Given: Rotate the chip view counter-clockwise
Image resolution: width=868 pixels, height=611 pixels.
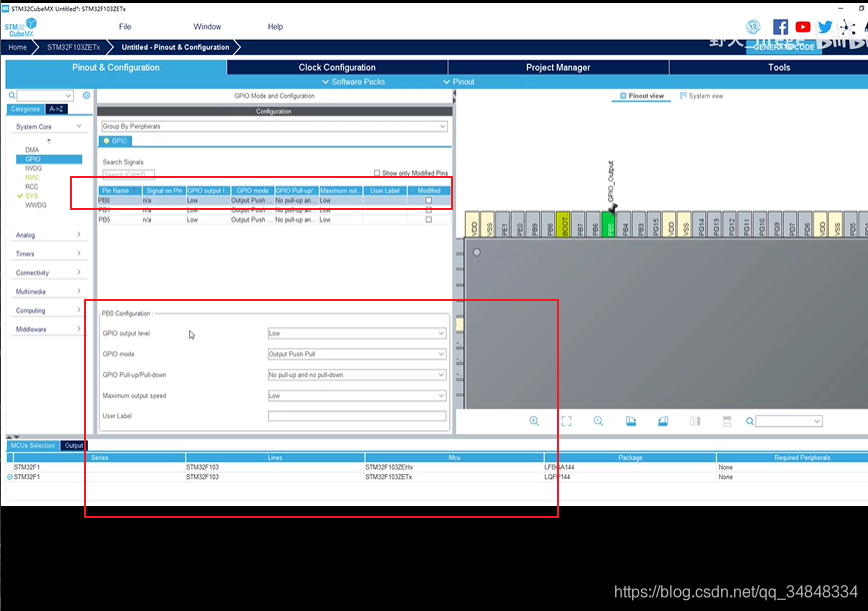Looking at the screenshot, I should 663,421.
